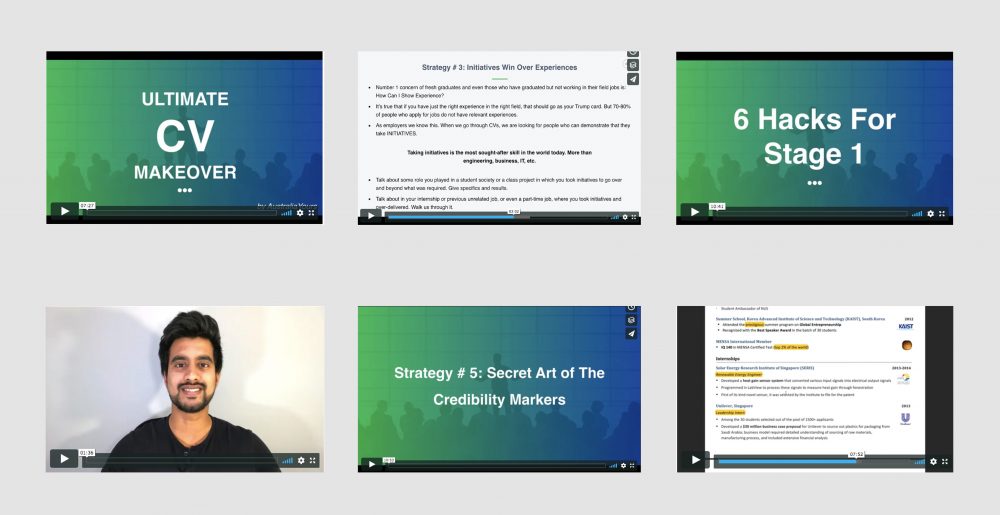Image resolution: width=1000 pixels, height=515 pixels.
Task: Adjust volume bars on Strategy # 3 video
Action: tap(615, 217)
